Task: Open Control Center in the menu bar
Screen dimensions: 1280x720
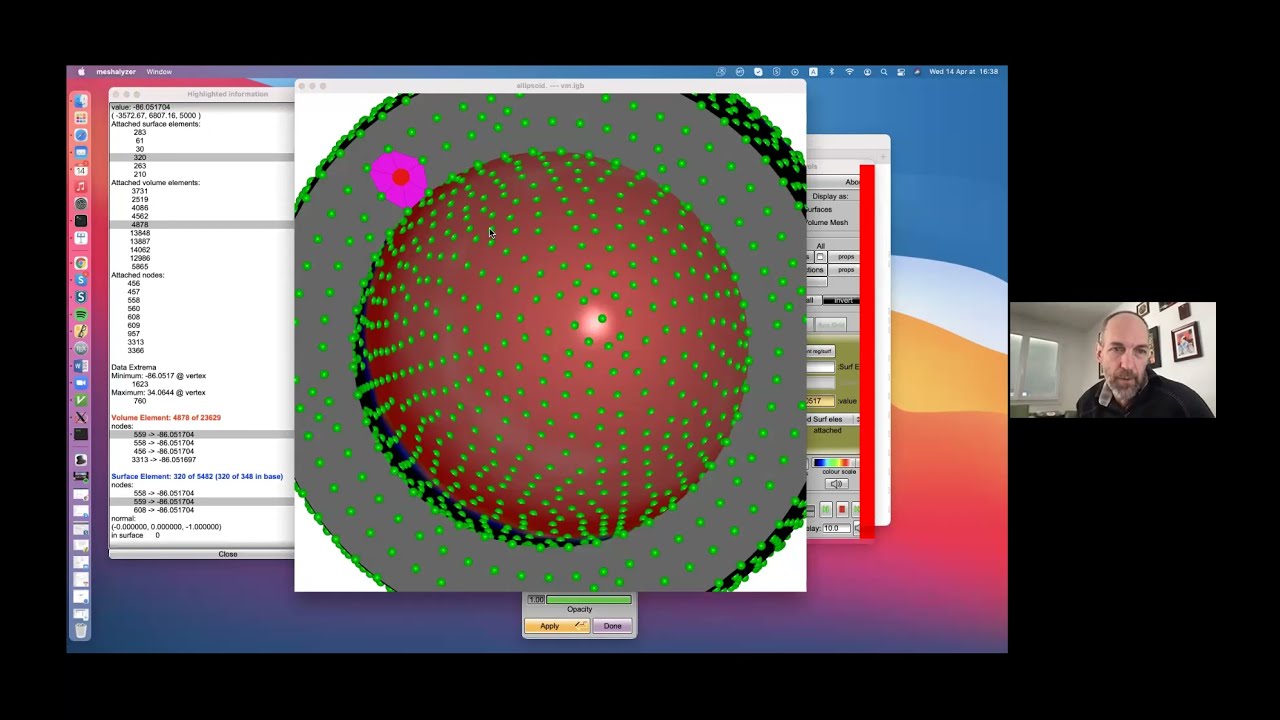Action: tap(901, 72)
